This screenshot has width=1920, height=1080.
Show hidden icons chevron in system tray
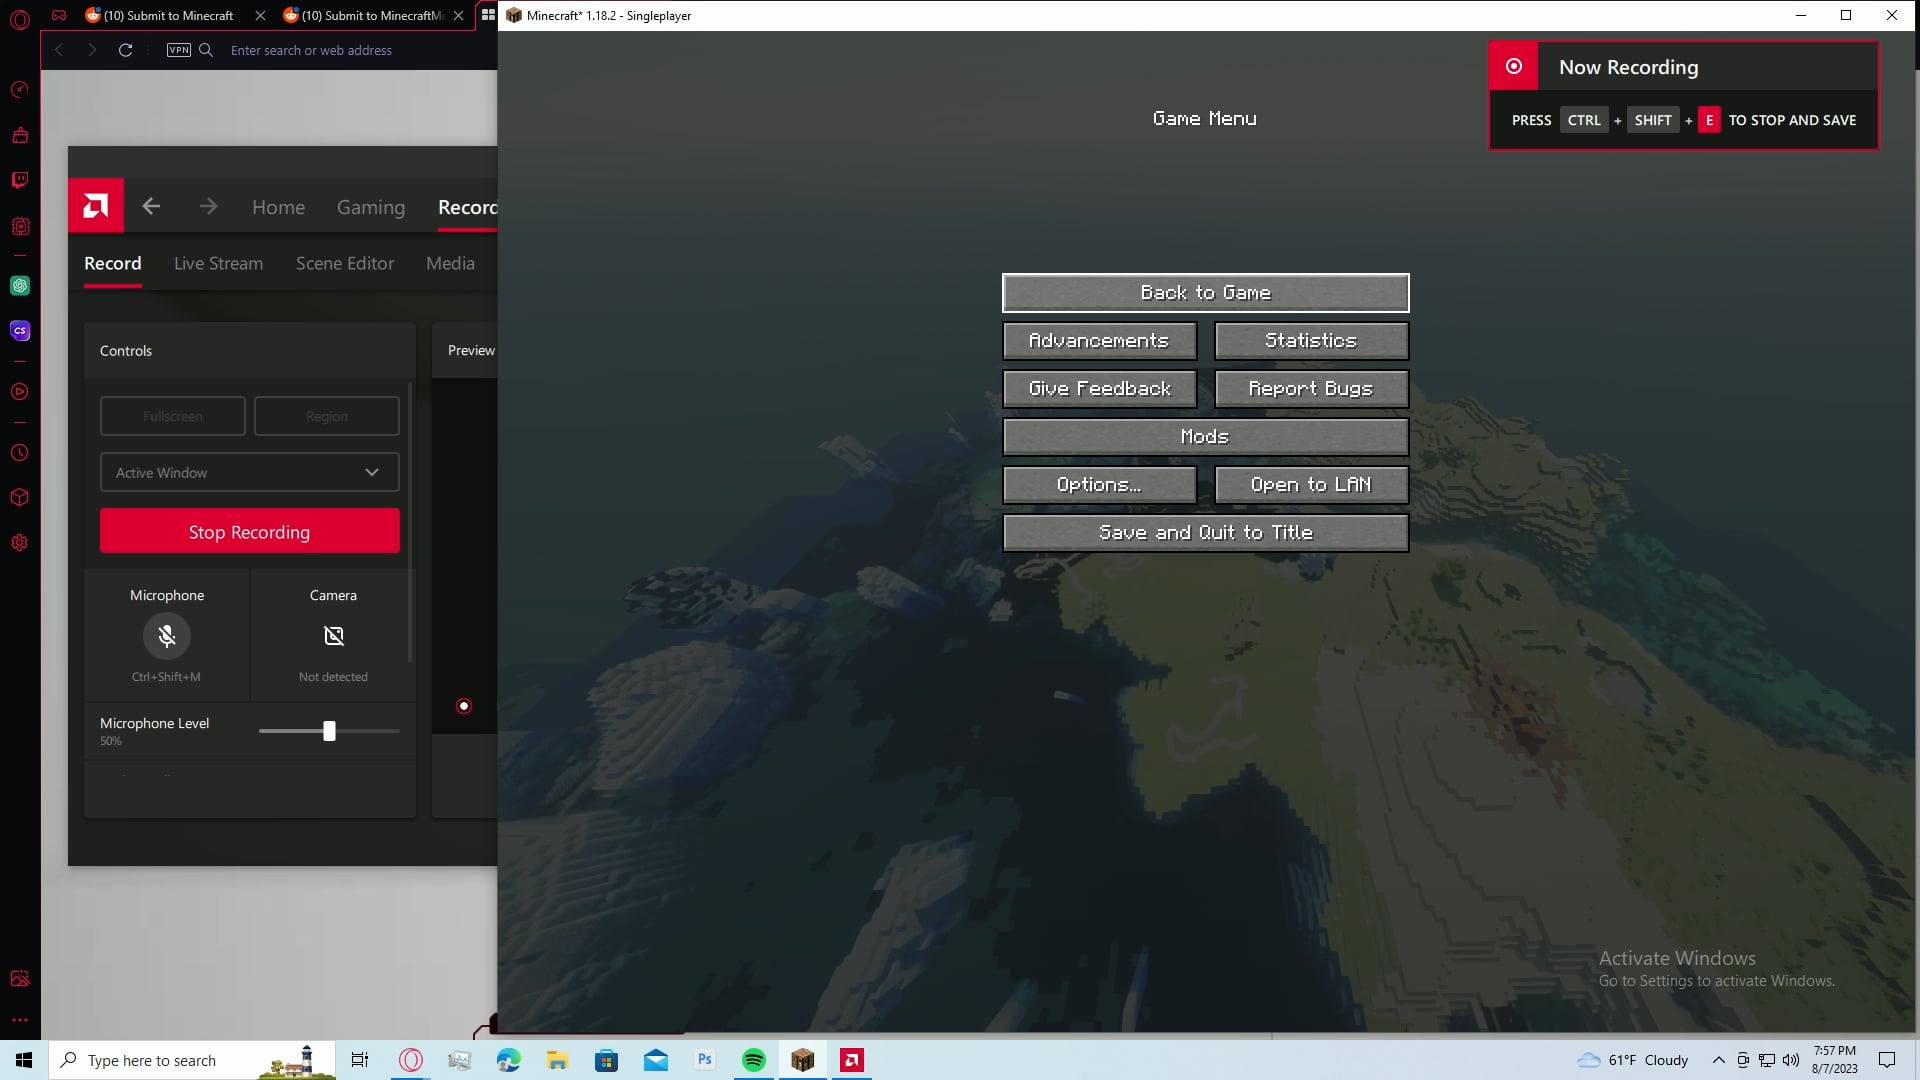[x=1718, y=1060]
